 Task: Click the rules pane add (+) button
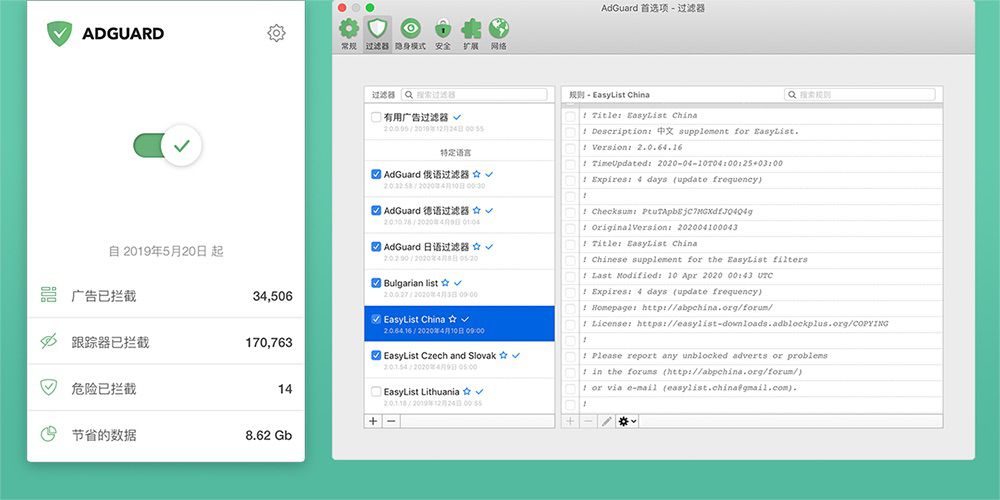point(570,421)
